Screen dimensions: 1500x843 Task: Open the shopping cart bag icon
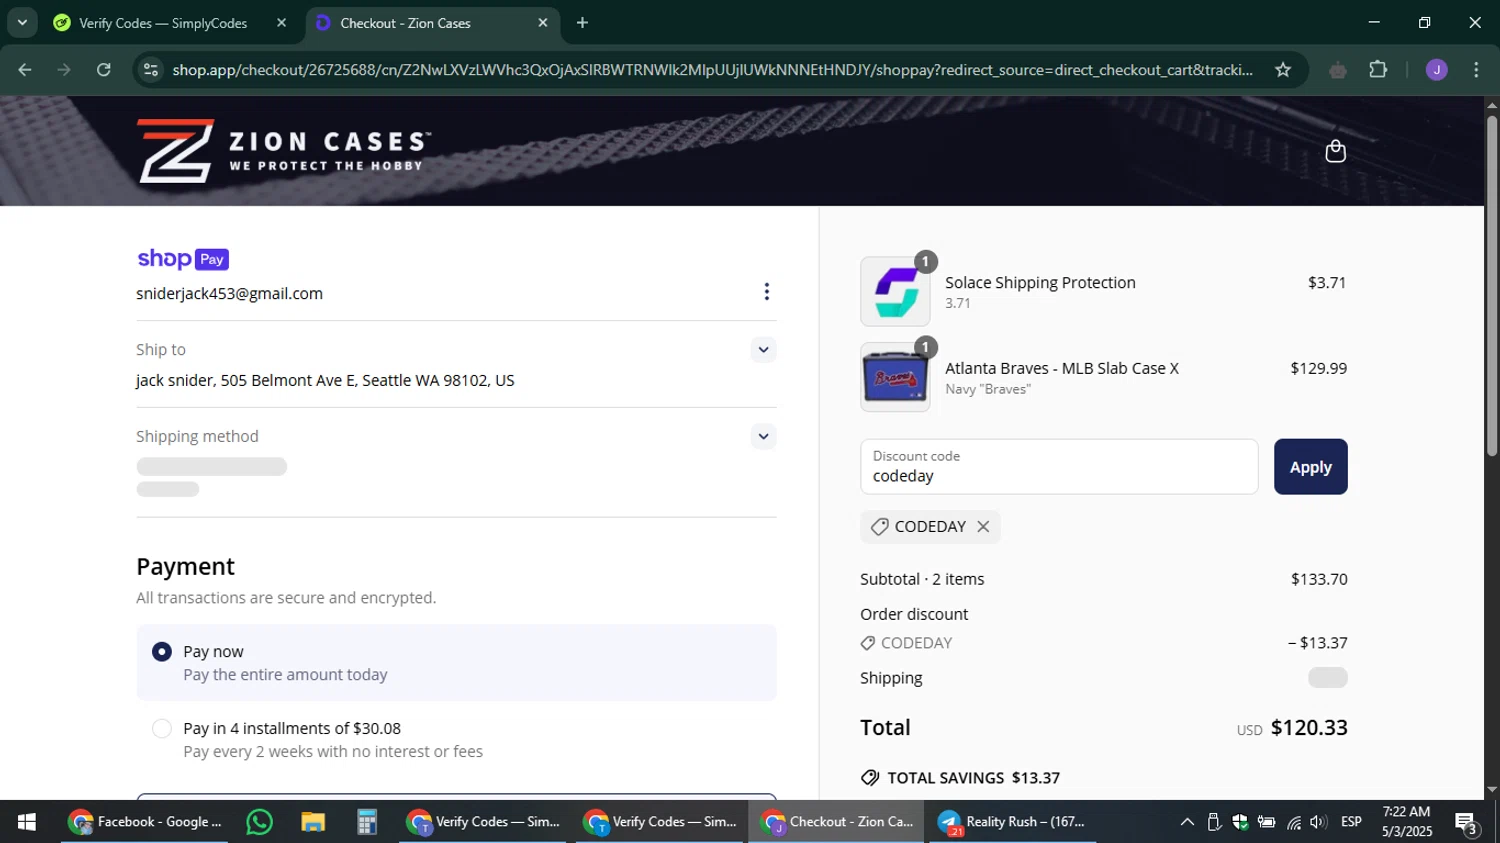click(x=1335, y=151)
